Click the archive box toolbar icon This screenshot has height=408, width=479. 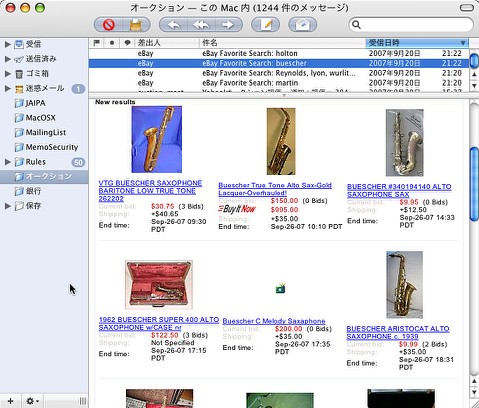(x=136, y=25)
